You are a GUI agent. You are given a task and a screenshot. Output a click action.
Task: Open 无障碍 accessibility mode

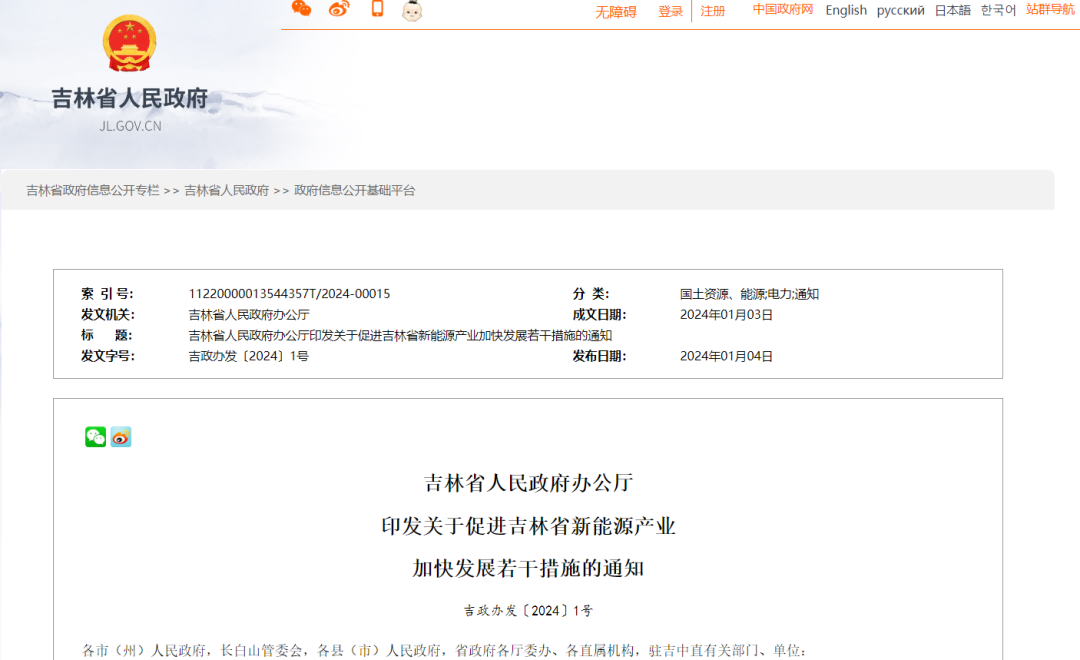(x=616, y=12)
